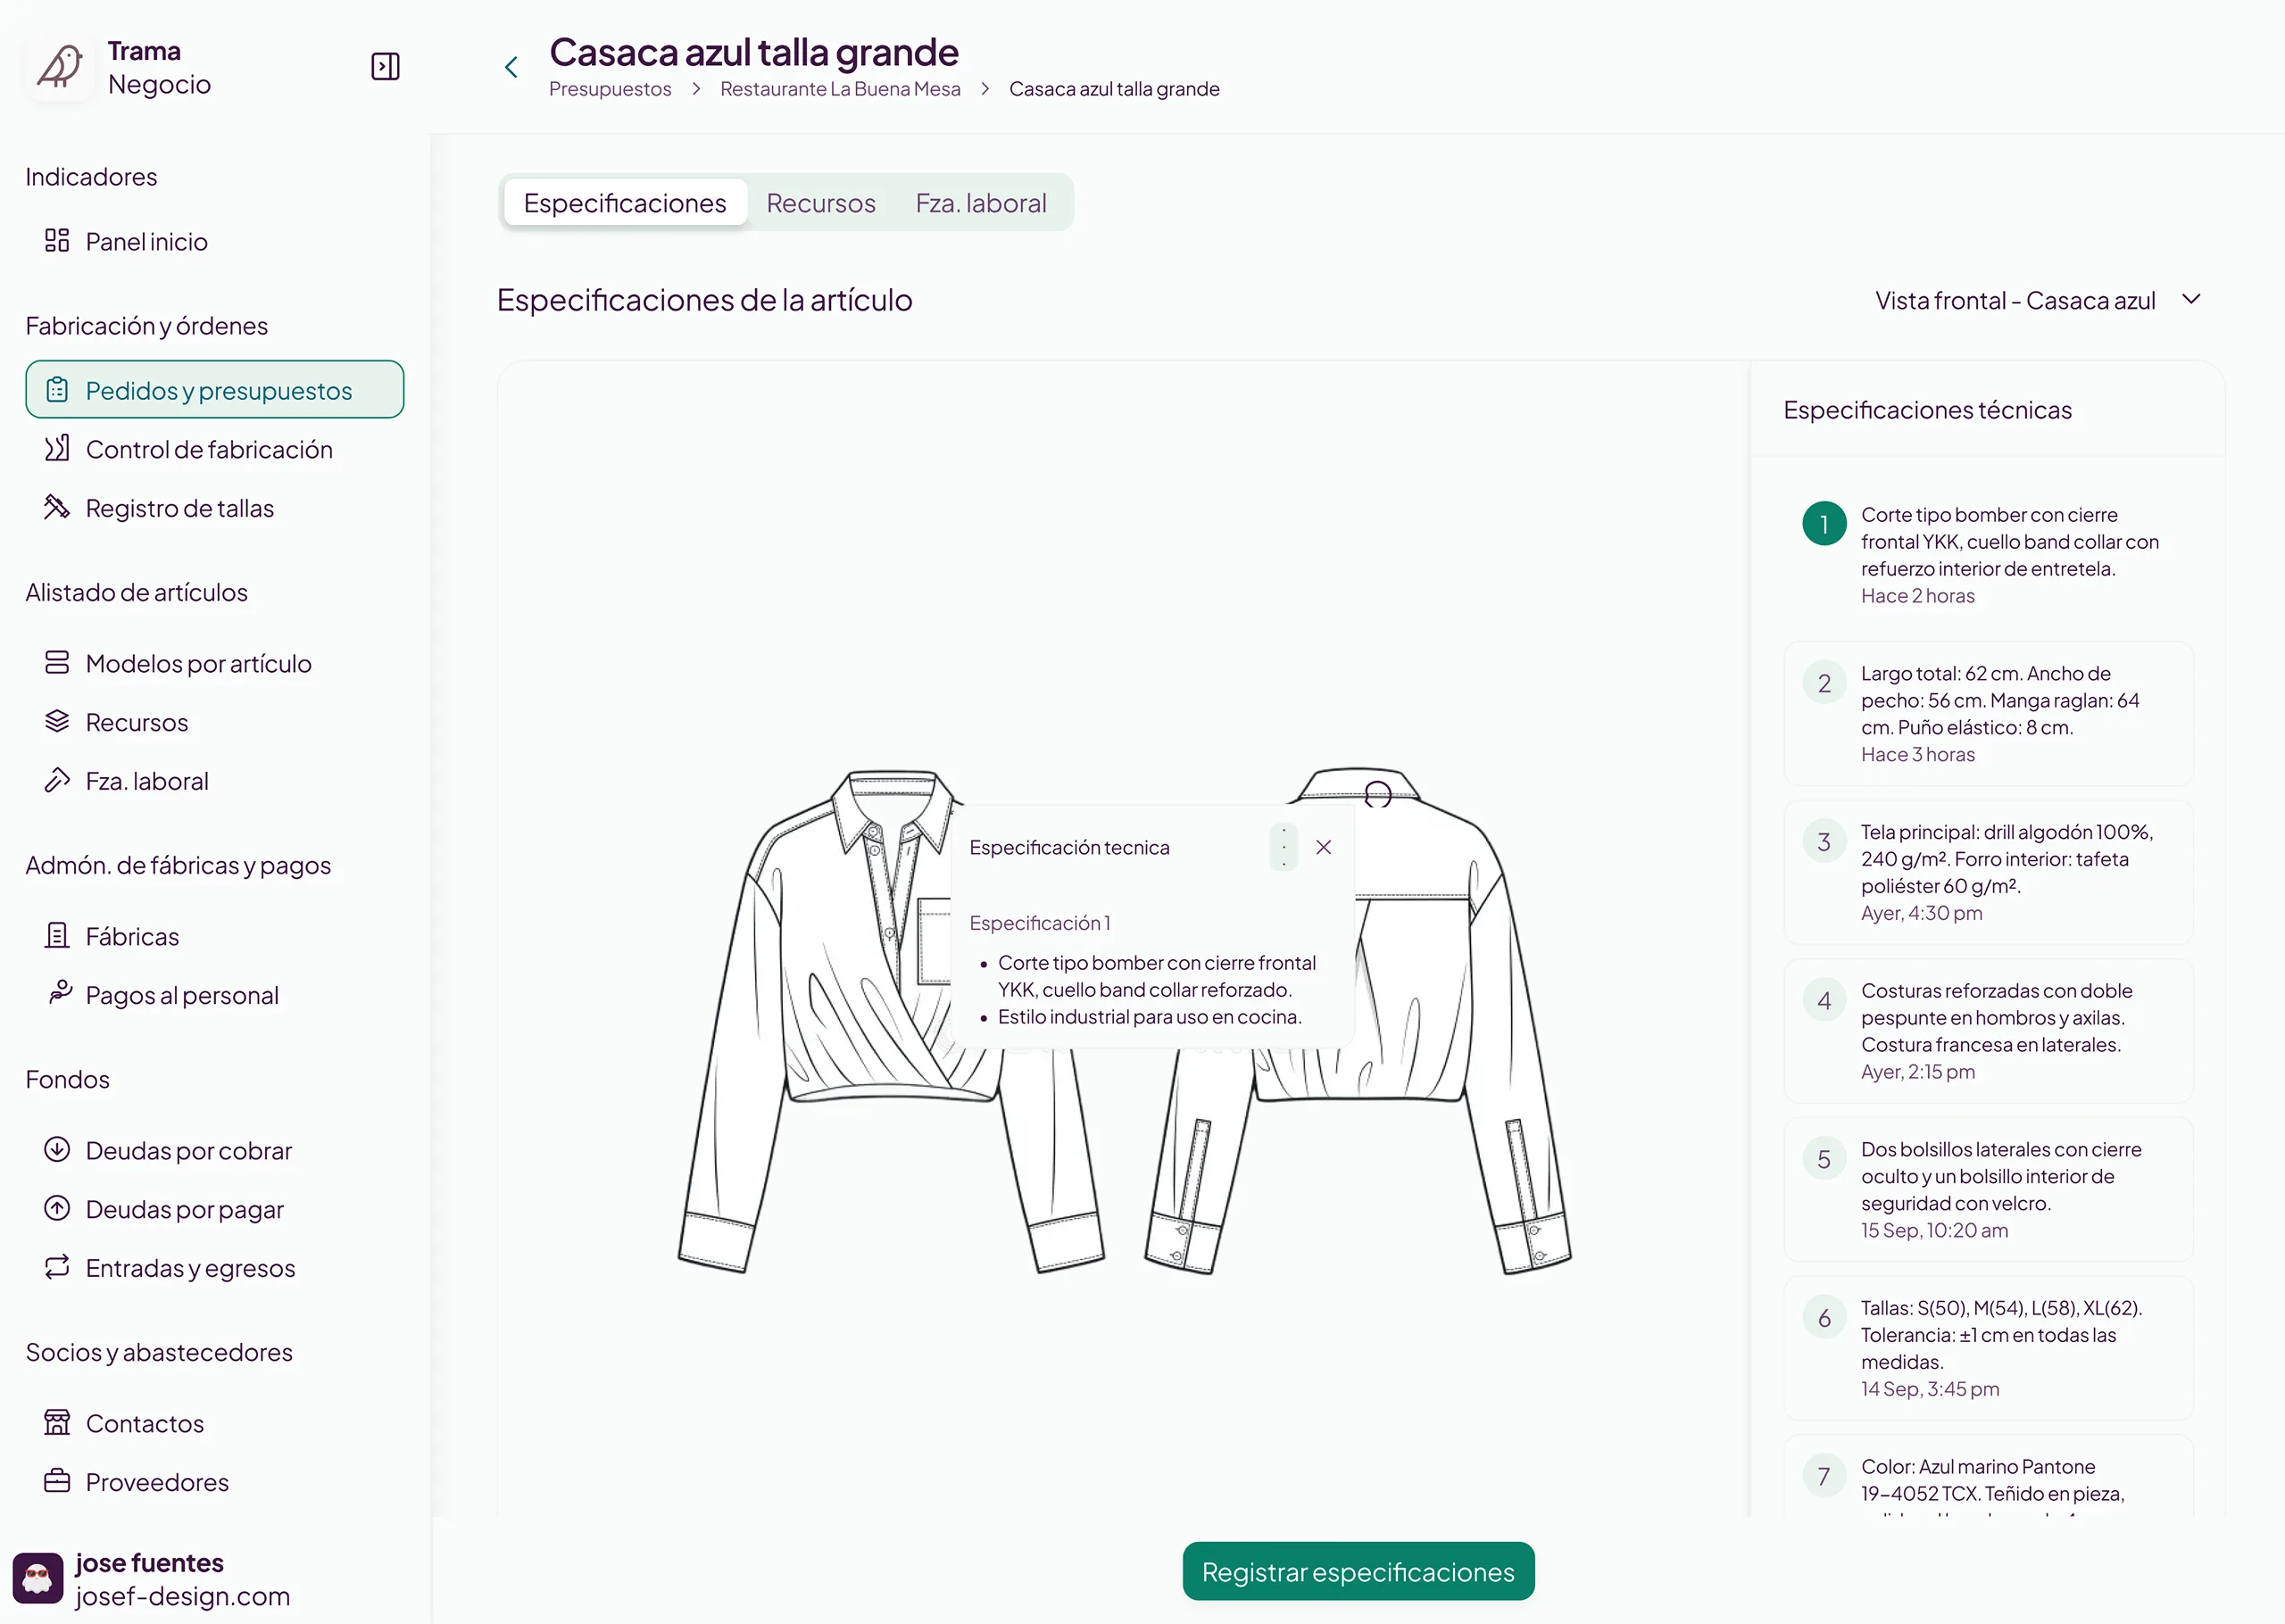Click the sidebar Fza. laboral hammer icon
Image resolution: width=2285 pixels, height=1624 pixels.
pos(57,781)
